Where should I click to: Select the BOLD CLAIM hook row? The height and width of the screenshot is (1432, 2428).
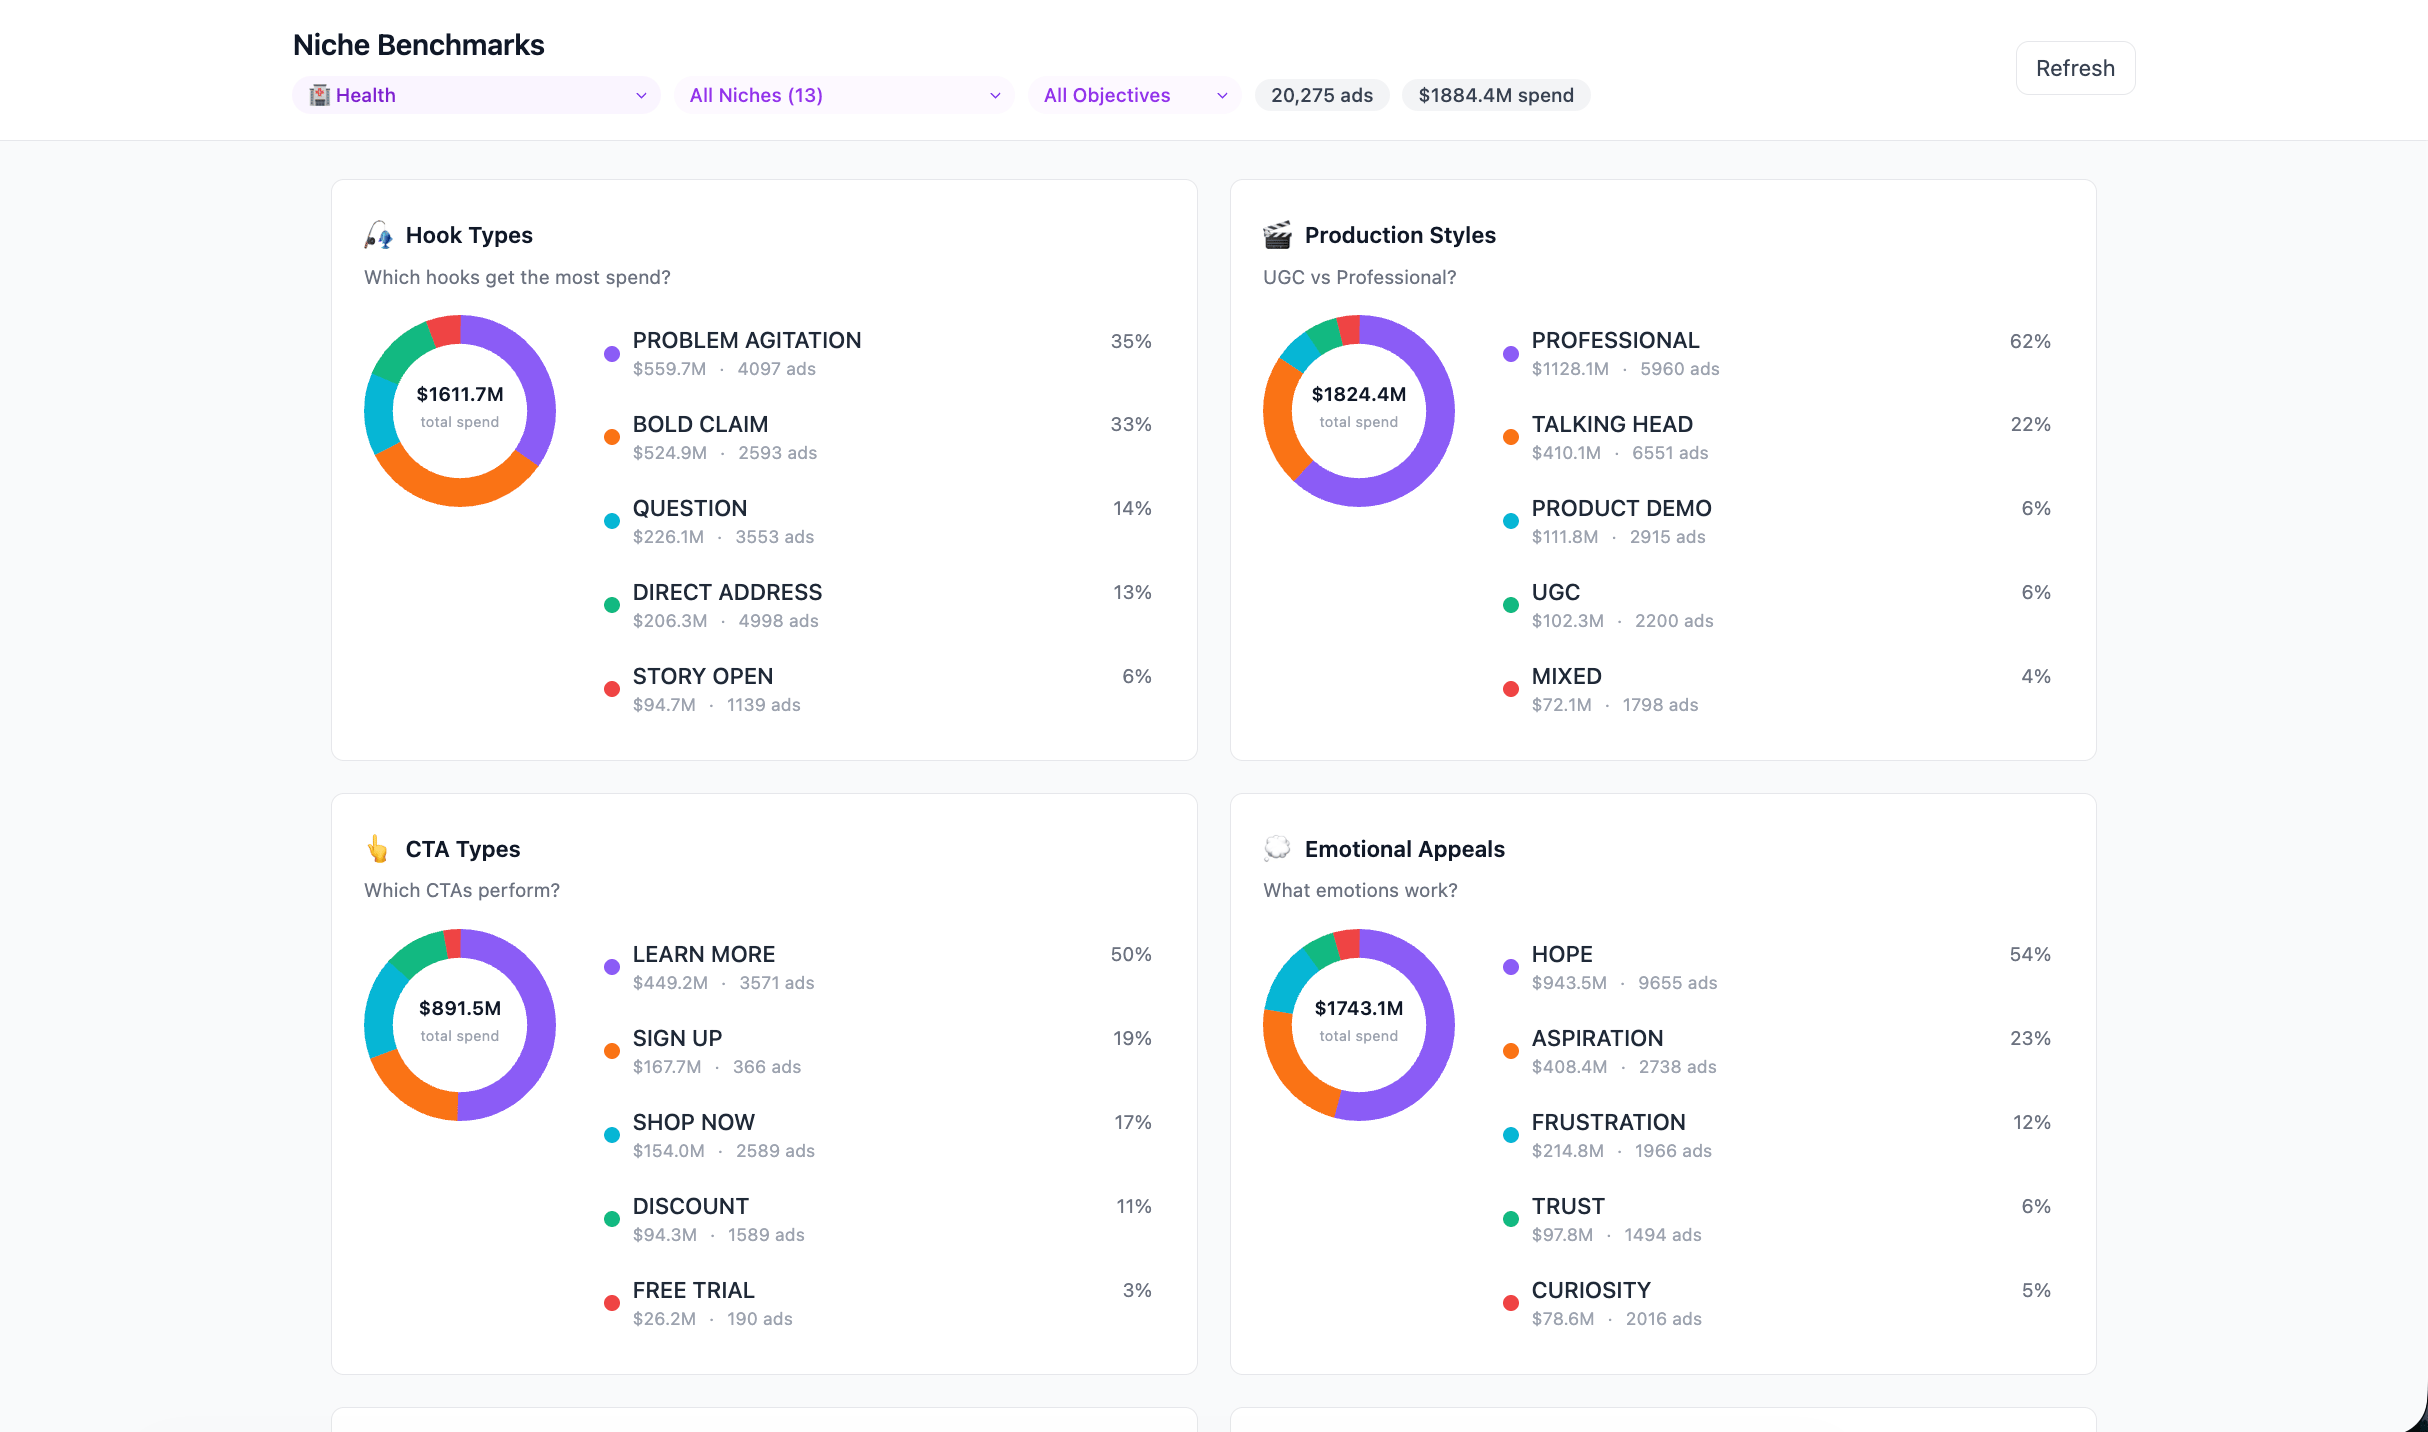tap(700, 425)
